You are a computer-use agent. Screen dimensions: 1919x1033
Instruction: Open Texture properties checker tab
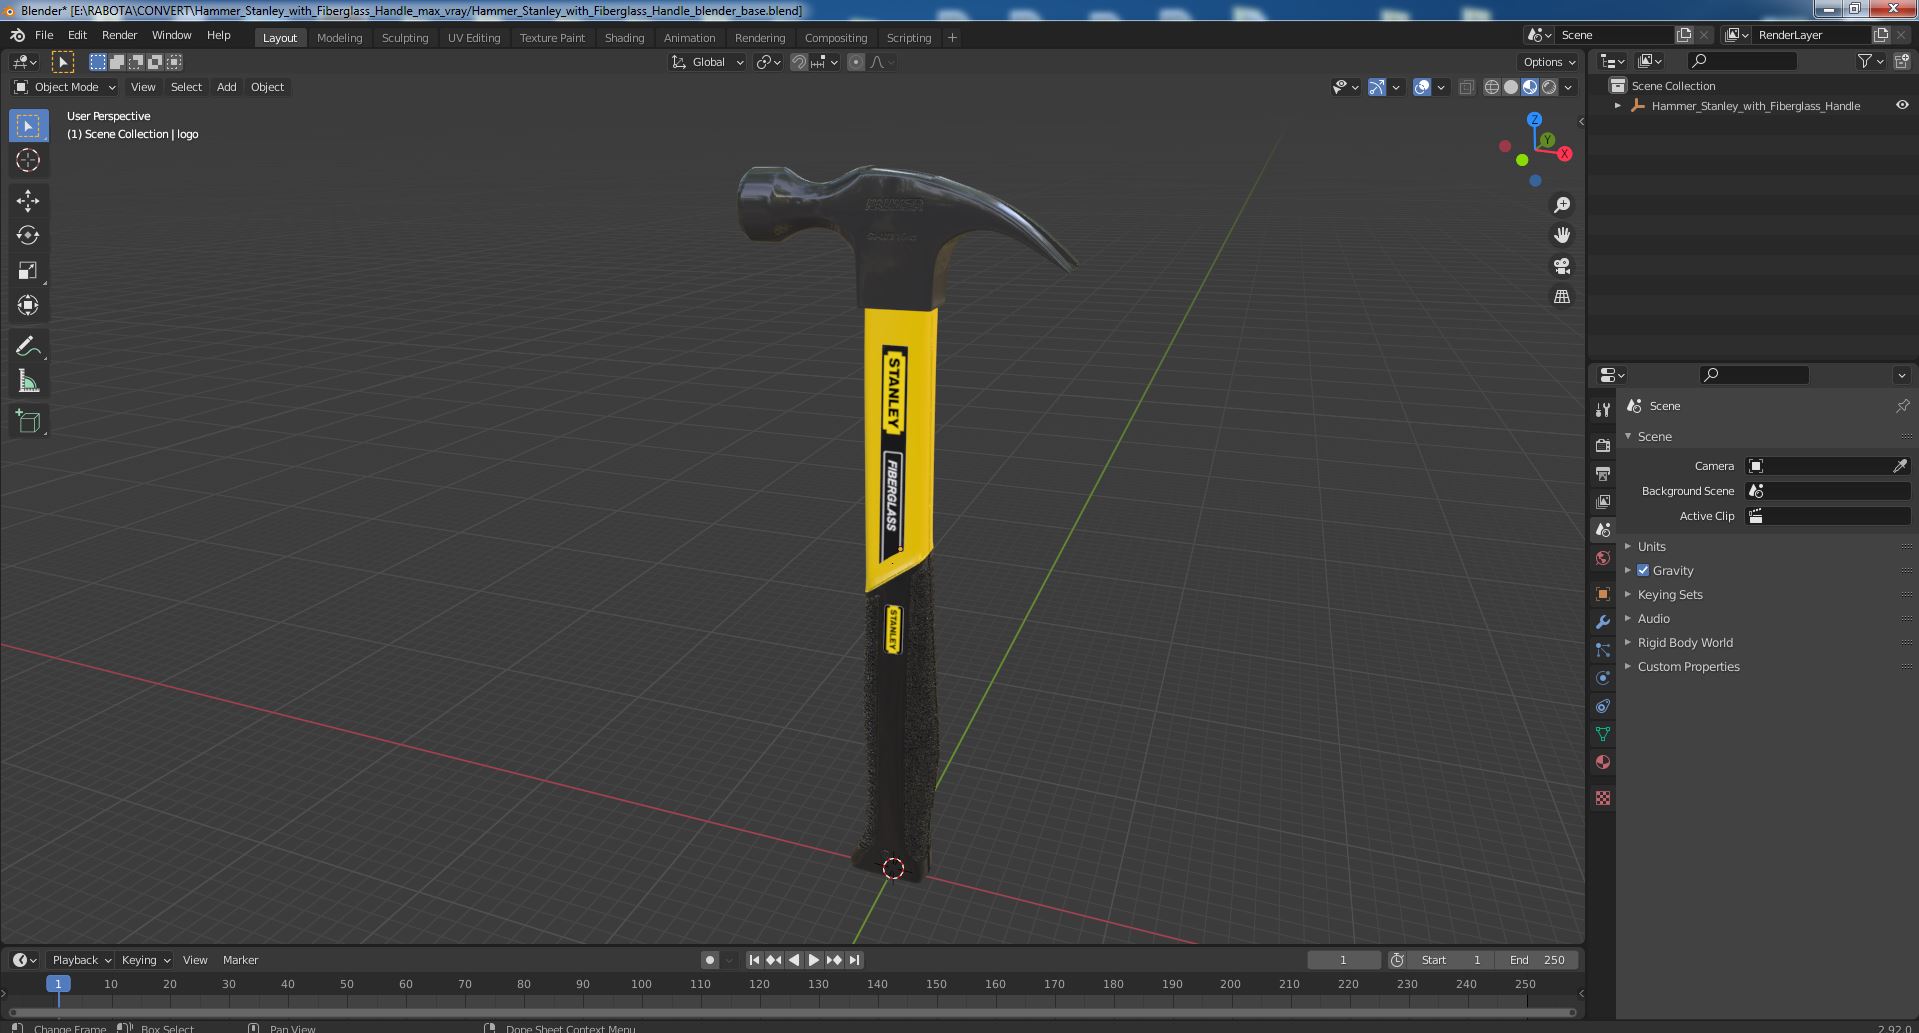point(1603,798)
